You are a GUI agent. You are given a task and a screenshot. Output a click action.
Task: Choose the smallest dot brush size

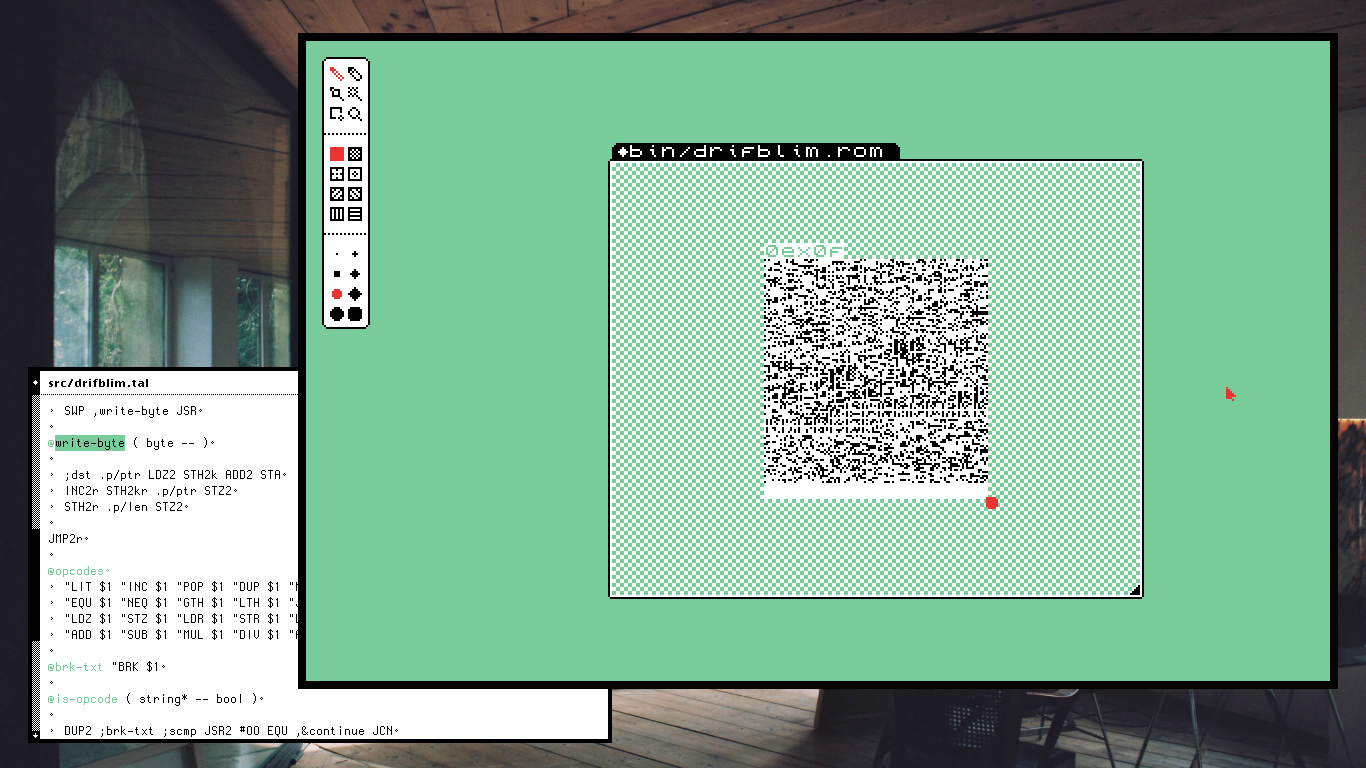pyautogui.click(x=337, y=254)
